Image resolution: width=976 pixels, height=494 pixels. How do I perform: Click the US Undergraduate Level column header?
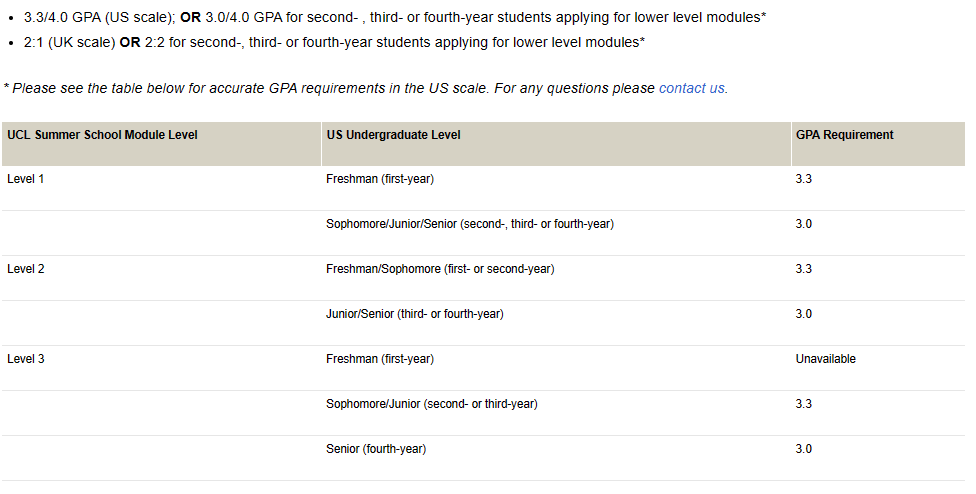[393, 135]
